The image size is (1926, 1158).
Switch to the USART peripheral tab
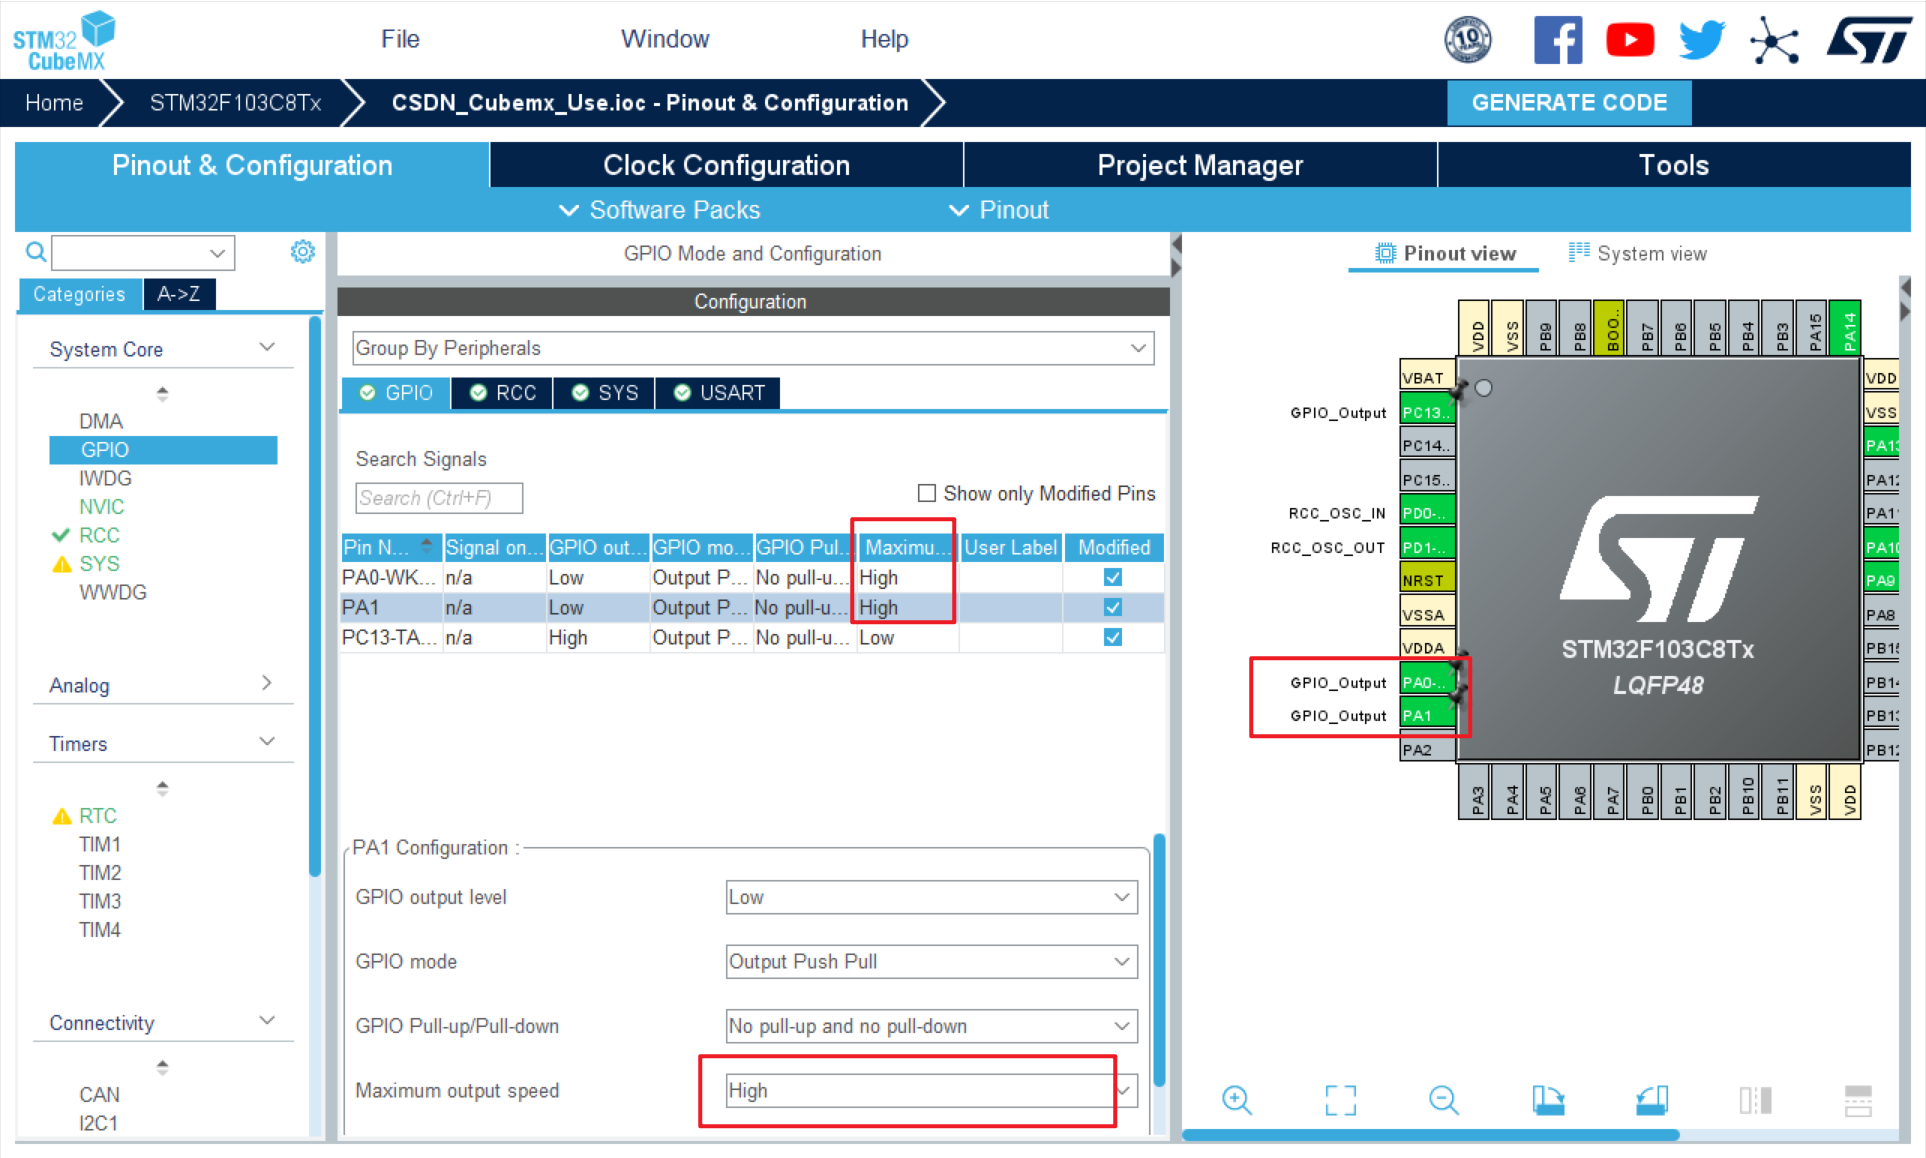pos(718,393)
